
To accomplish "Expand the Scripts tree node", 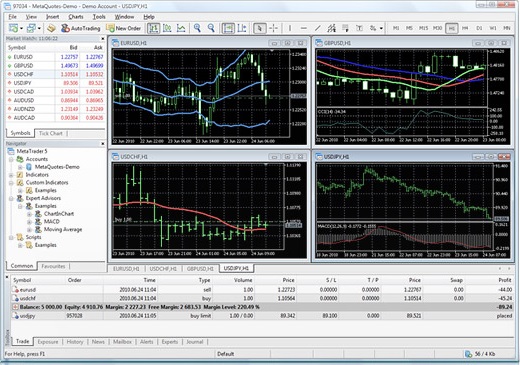I will click(11, 237).
